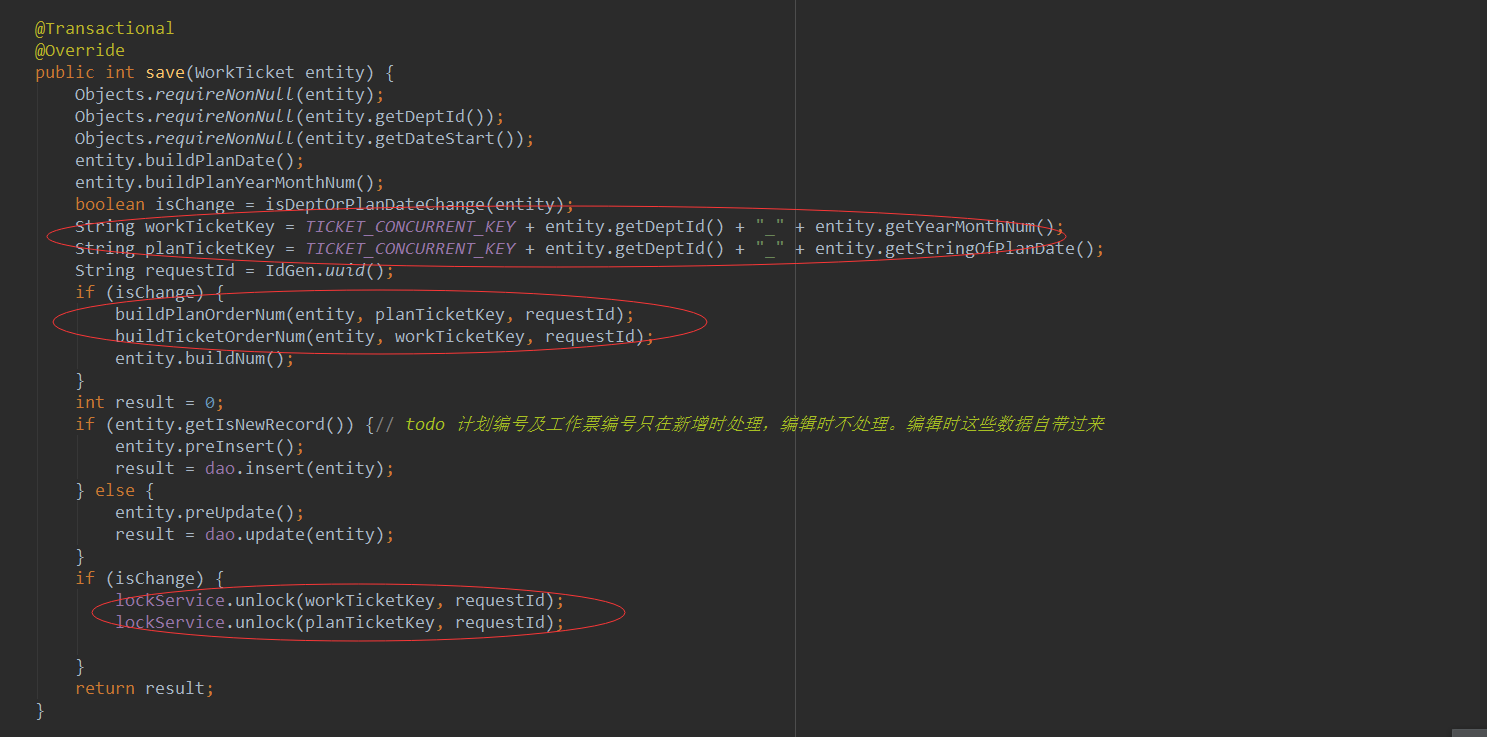Click lockService.unlock line with planTicketKey

point(340,622)
